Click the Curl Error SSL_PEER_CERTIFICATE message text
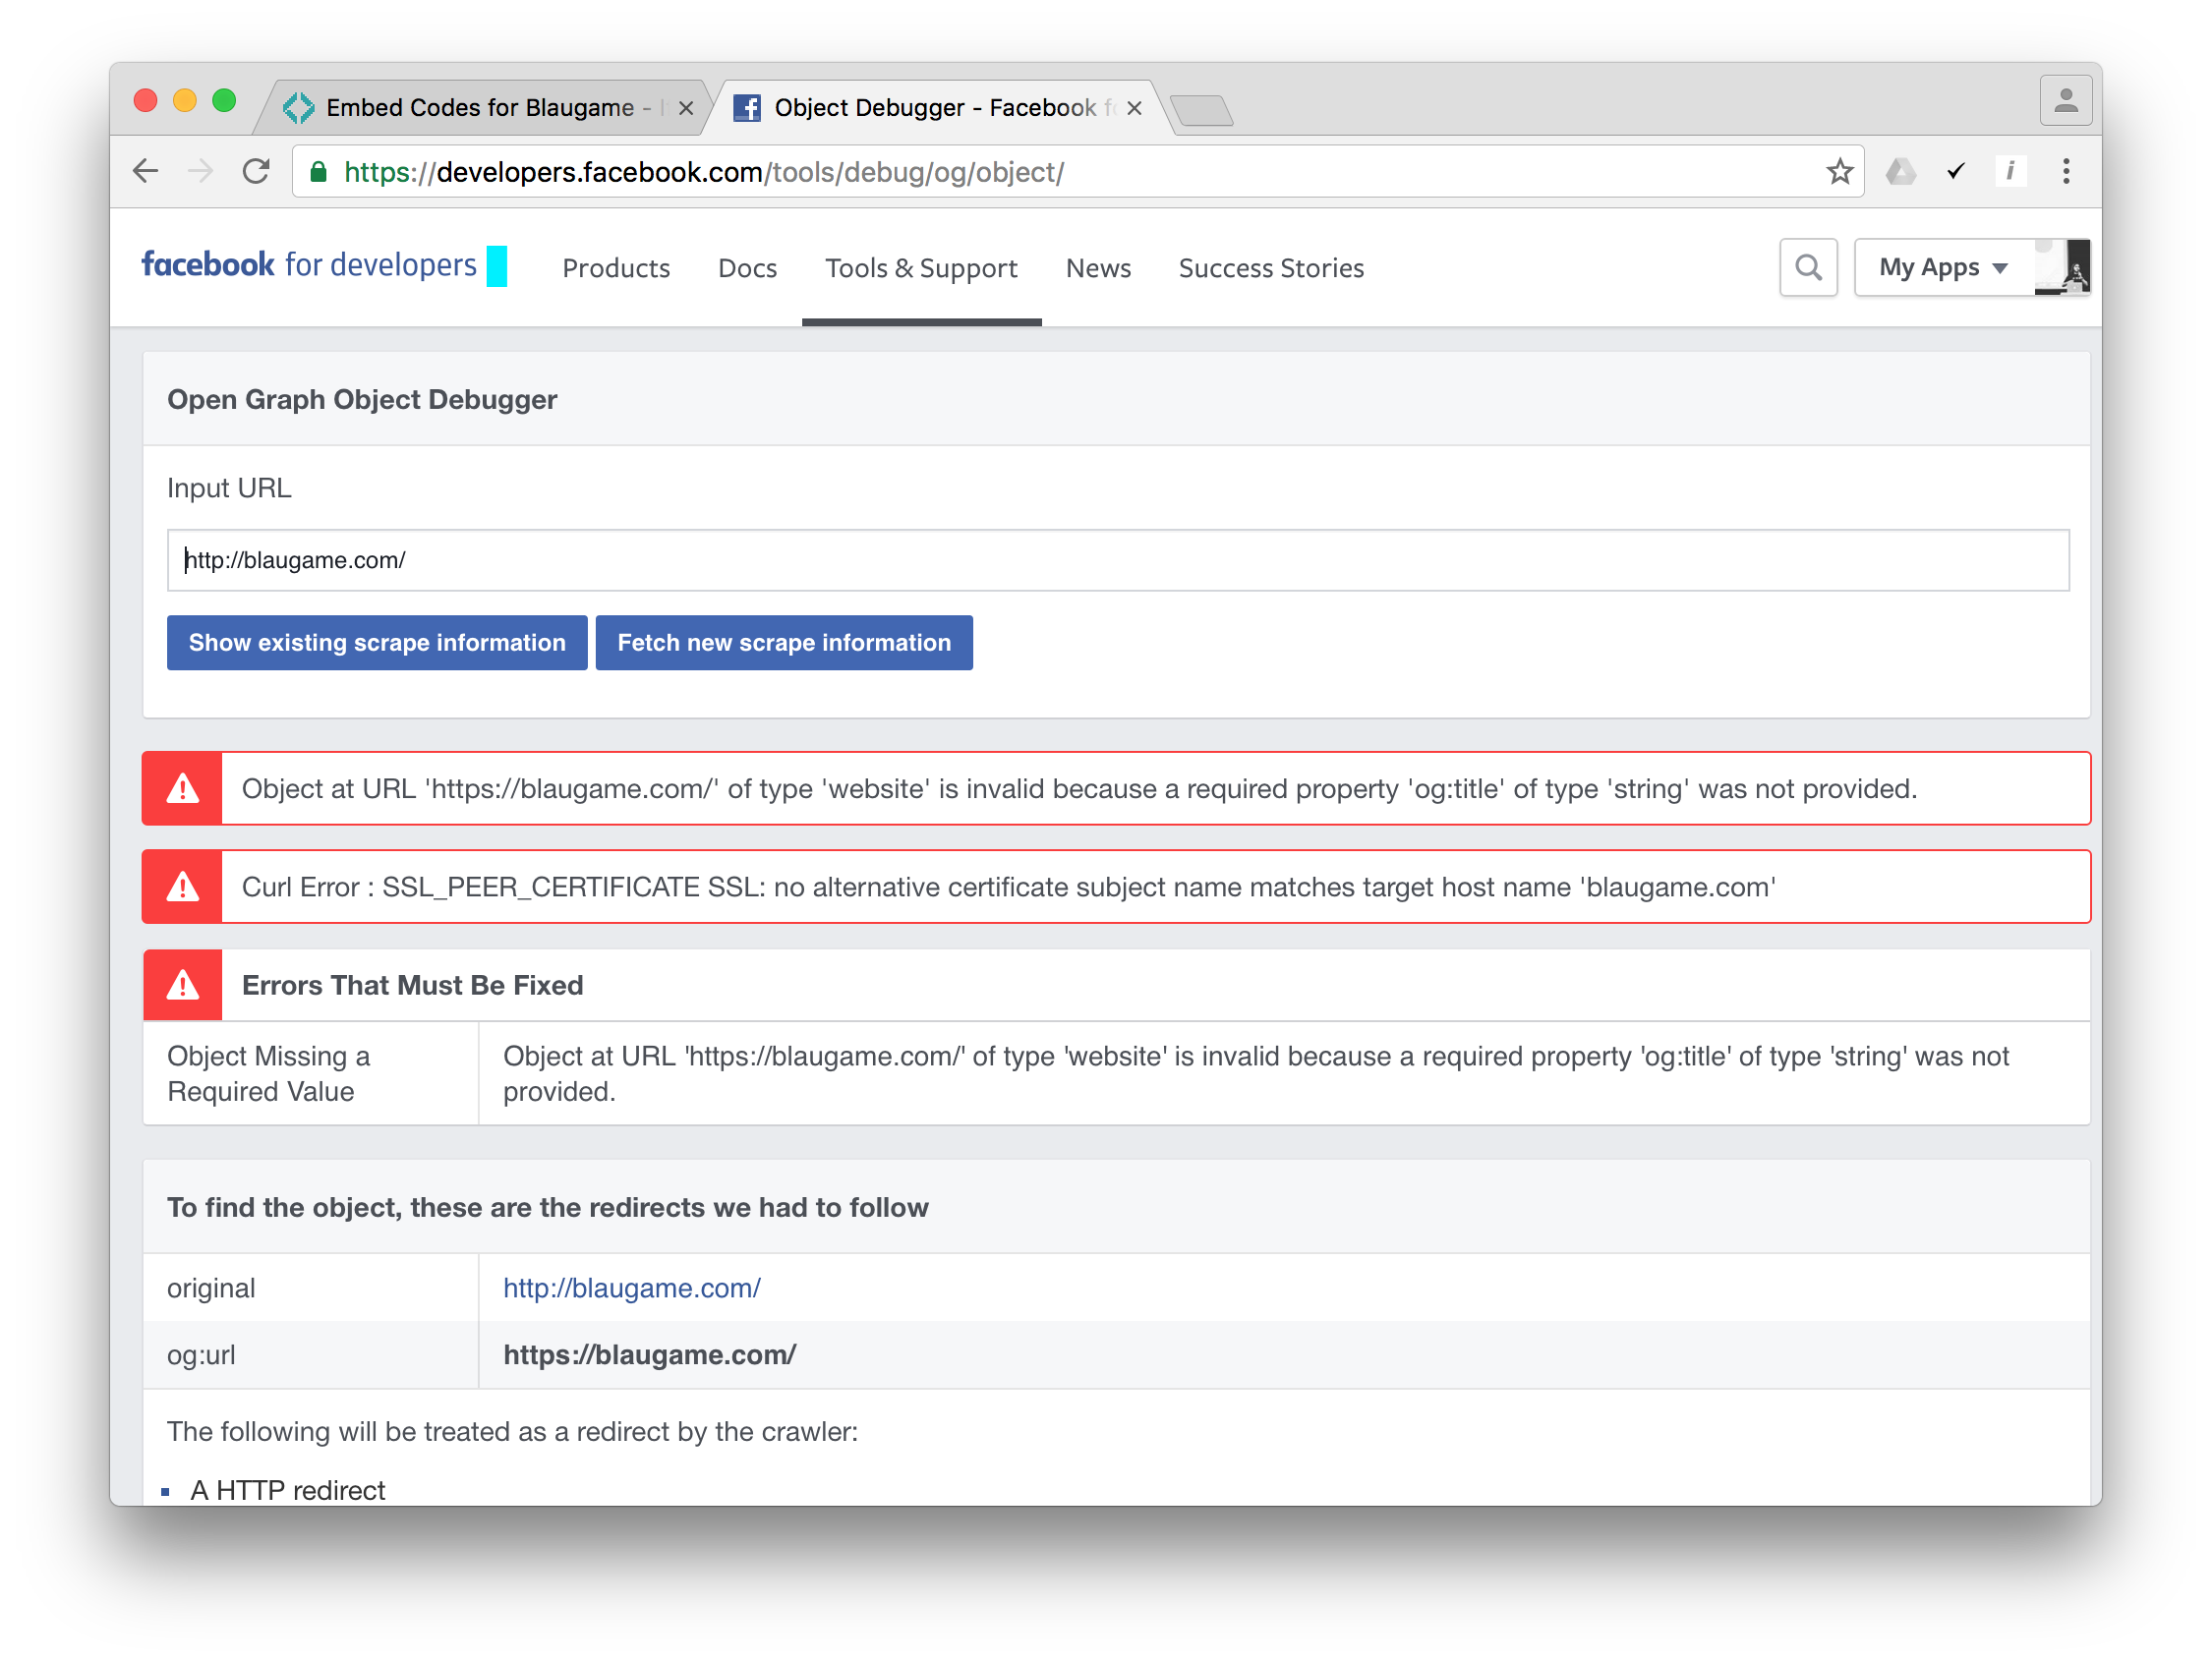 tap(1008, 887)
